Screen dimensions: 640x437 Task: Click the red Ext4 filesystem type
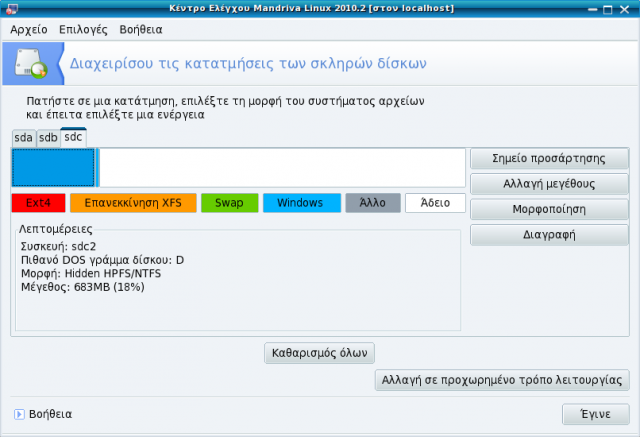tap(38, 203)
